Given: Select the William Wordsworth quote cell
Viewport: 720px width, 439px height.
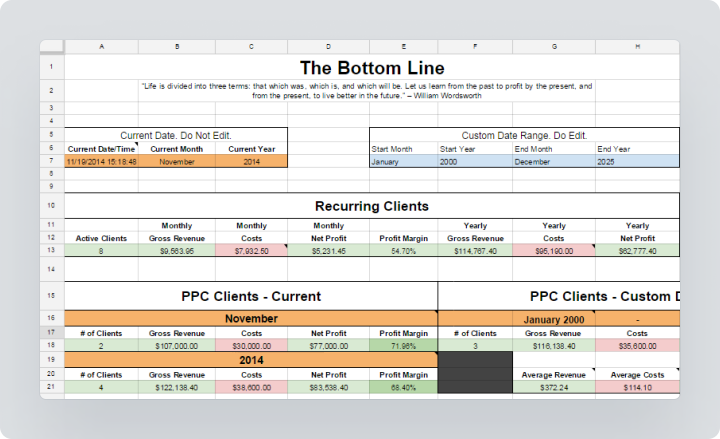Looking at the screenshot, I should (x=367, y=90).
